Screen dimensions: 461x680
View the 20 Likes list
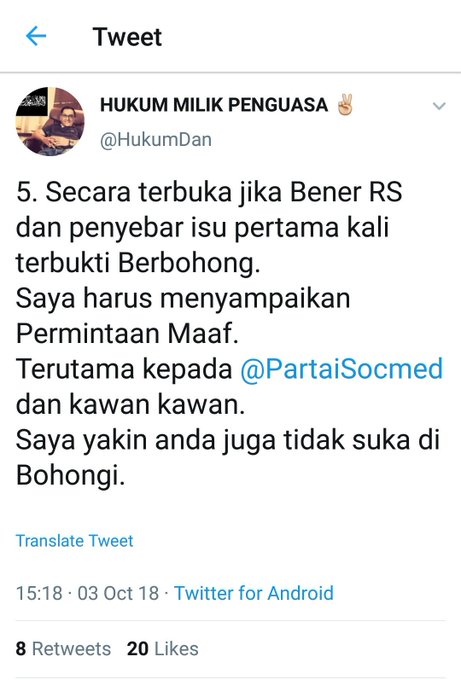click(163, 649)
